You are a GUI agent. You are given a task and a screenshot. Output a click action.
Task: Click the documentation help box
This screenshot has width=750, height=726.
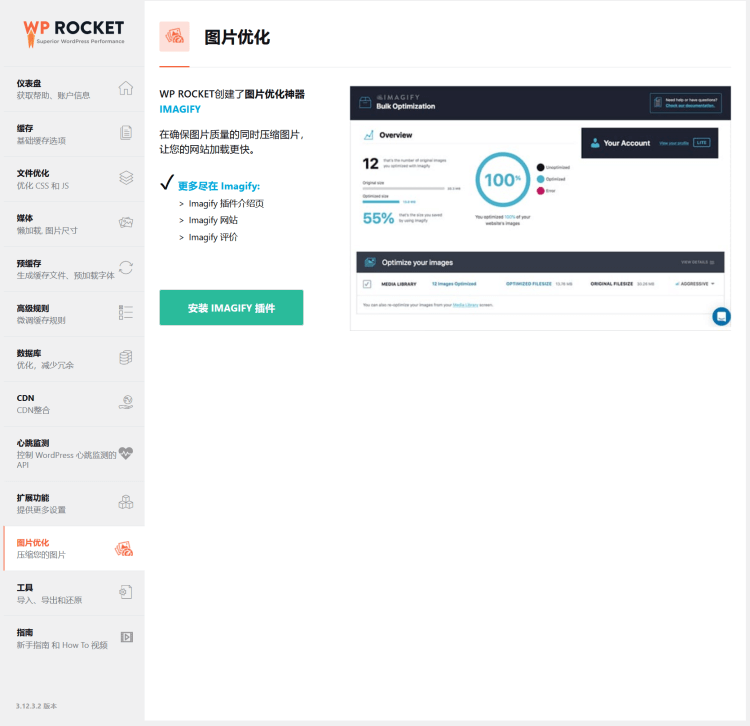coord(685,103)
